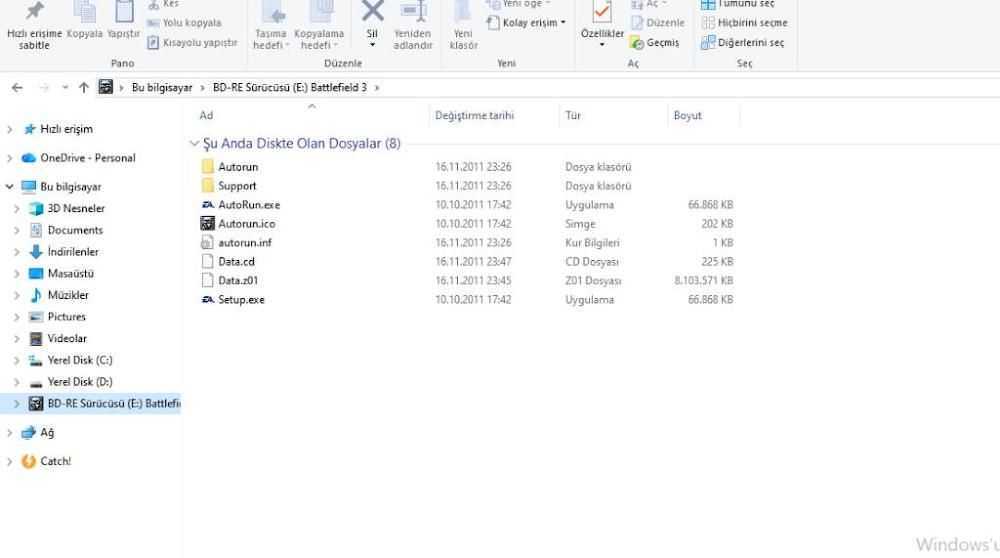Choose Yolu kopyala in ribbon
Screen dimensions: 1000x558
click(184, 23)
